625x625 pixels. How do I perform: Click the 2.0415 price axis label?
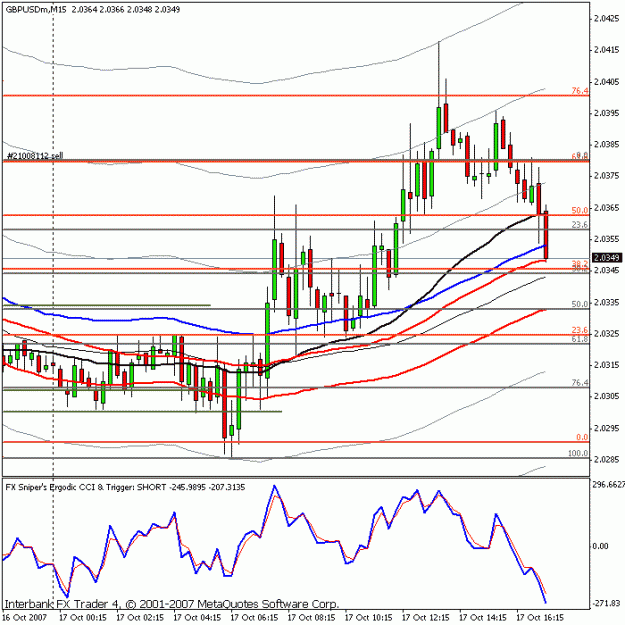tap(607, 50)
